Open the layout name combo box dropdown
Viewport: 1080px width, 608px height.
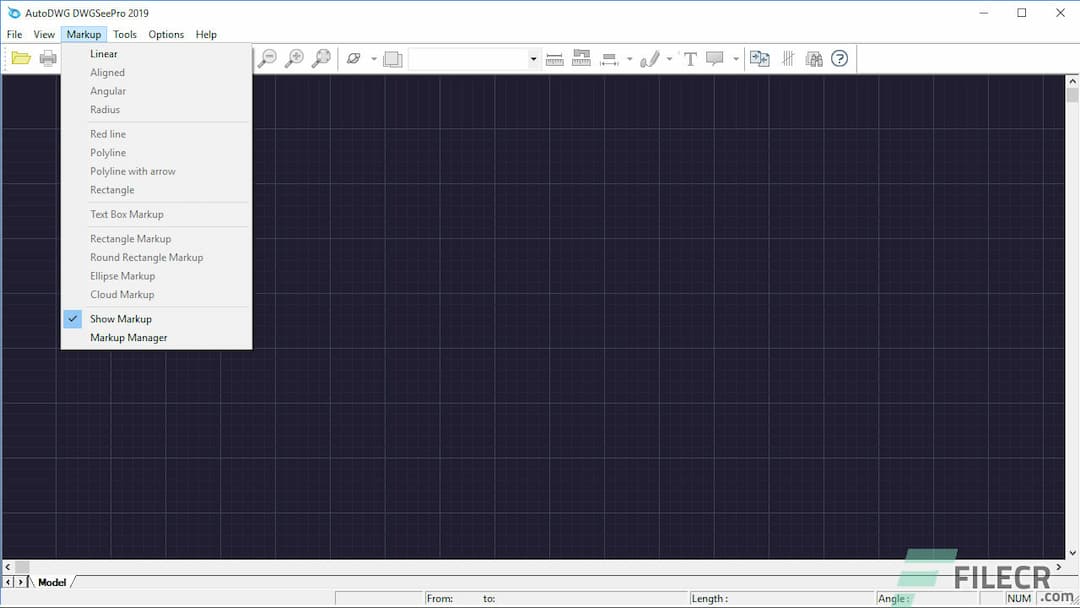click(533, 58)
